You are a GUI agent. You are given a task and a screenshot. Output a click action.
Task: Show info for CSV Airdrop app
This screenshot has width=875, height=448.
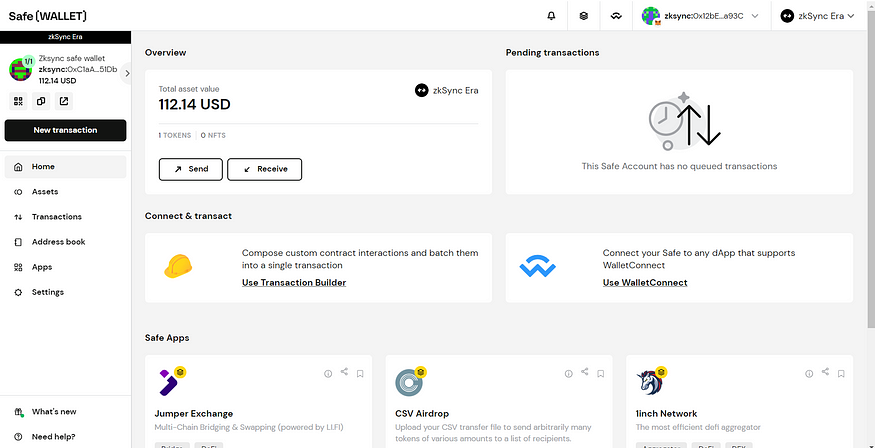click(x=569, y=374)
